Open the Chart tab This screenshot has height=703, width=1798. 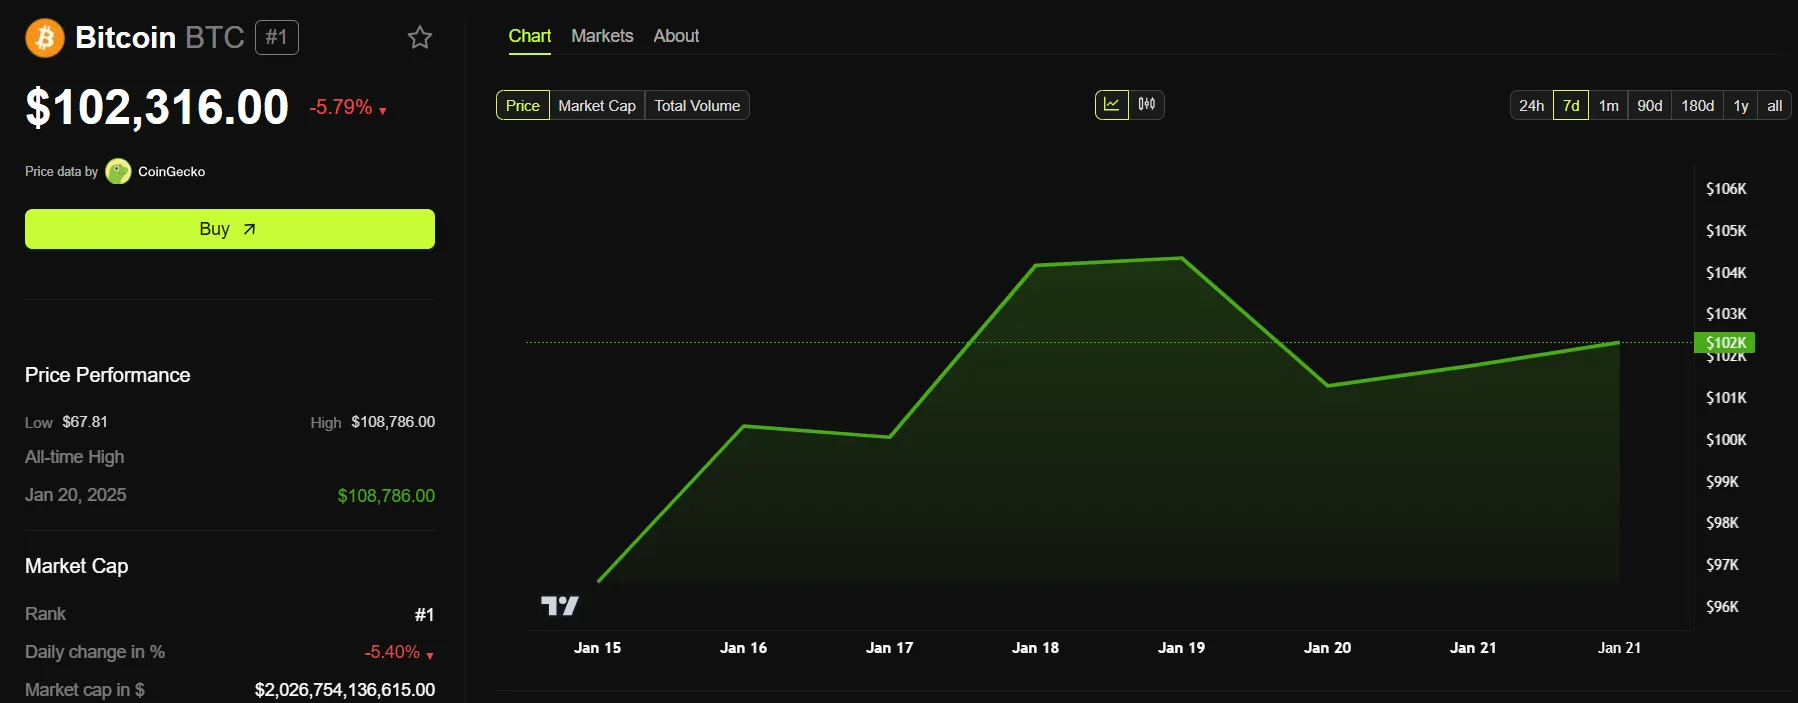(x=529, y=36)
